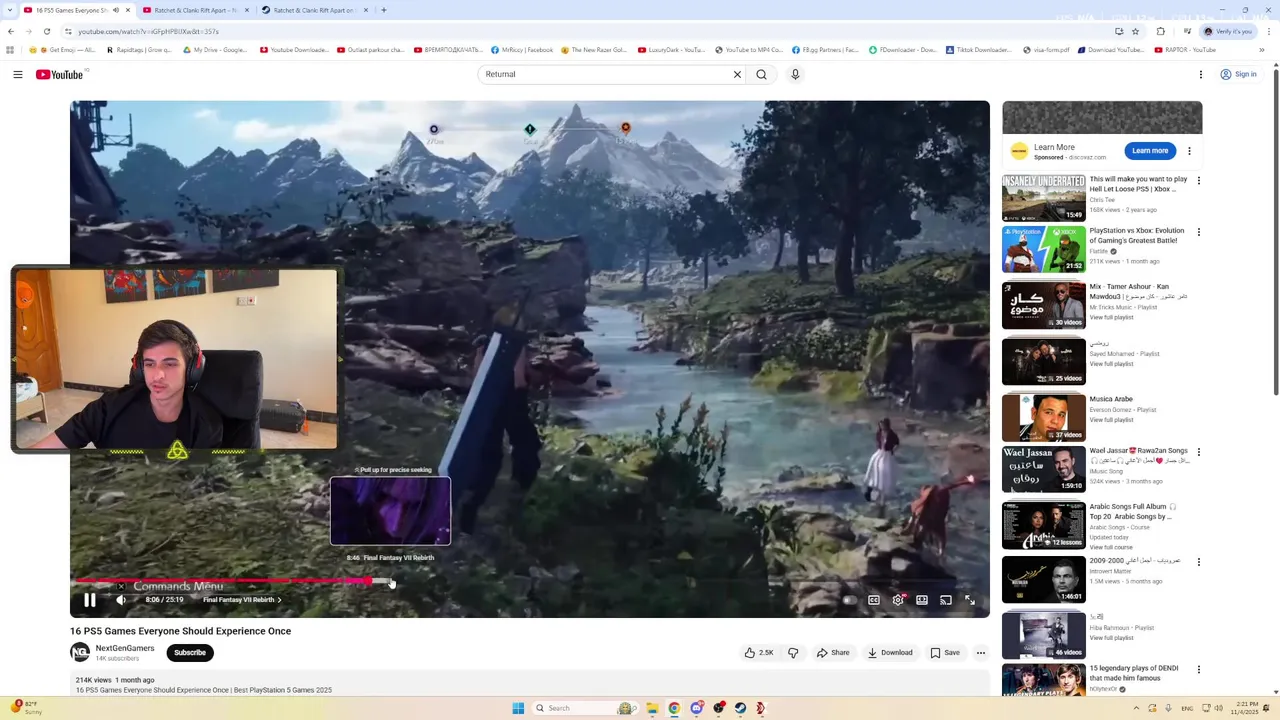Open the browser extensions puzzle icon
The image size is (1280, 720).
(x=1161, y=31)
